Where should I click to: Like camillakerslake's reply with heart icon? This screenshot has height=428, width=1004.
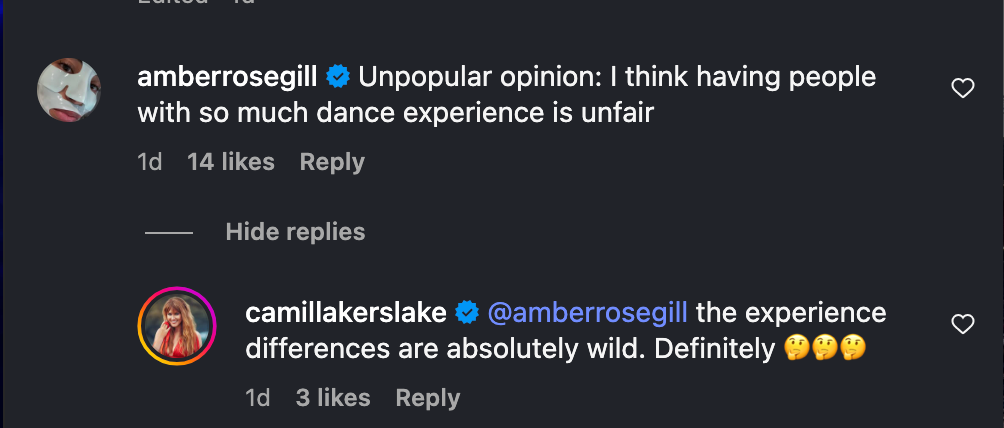tap(962, 324)
